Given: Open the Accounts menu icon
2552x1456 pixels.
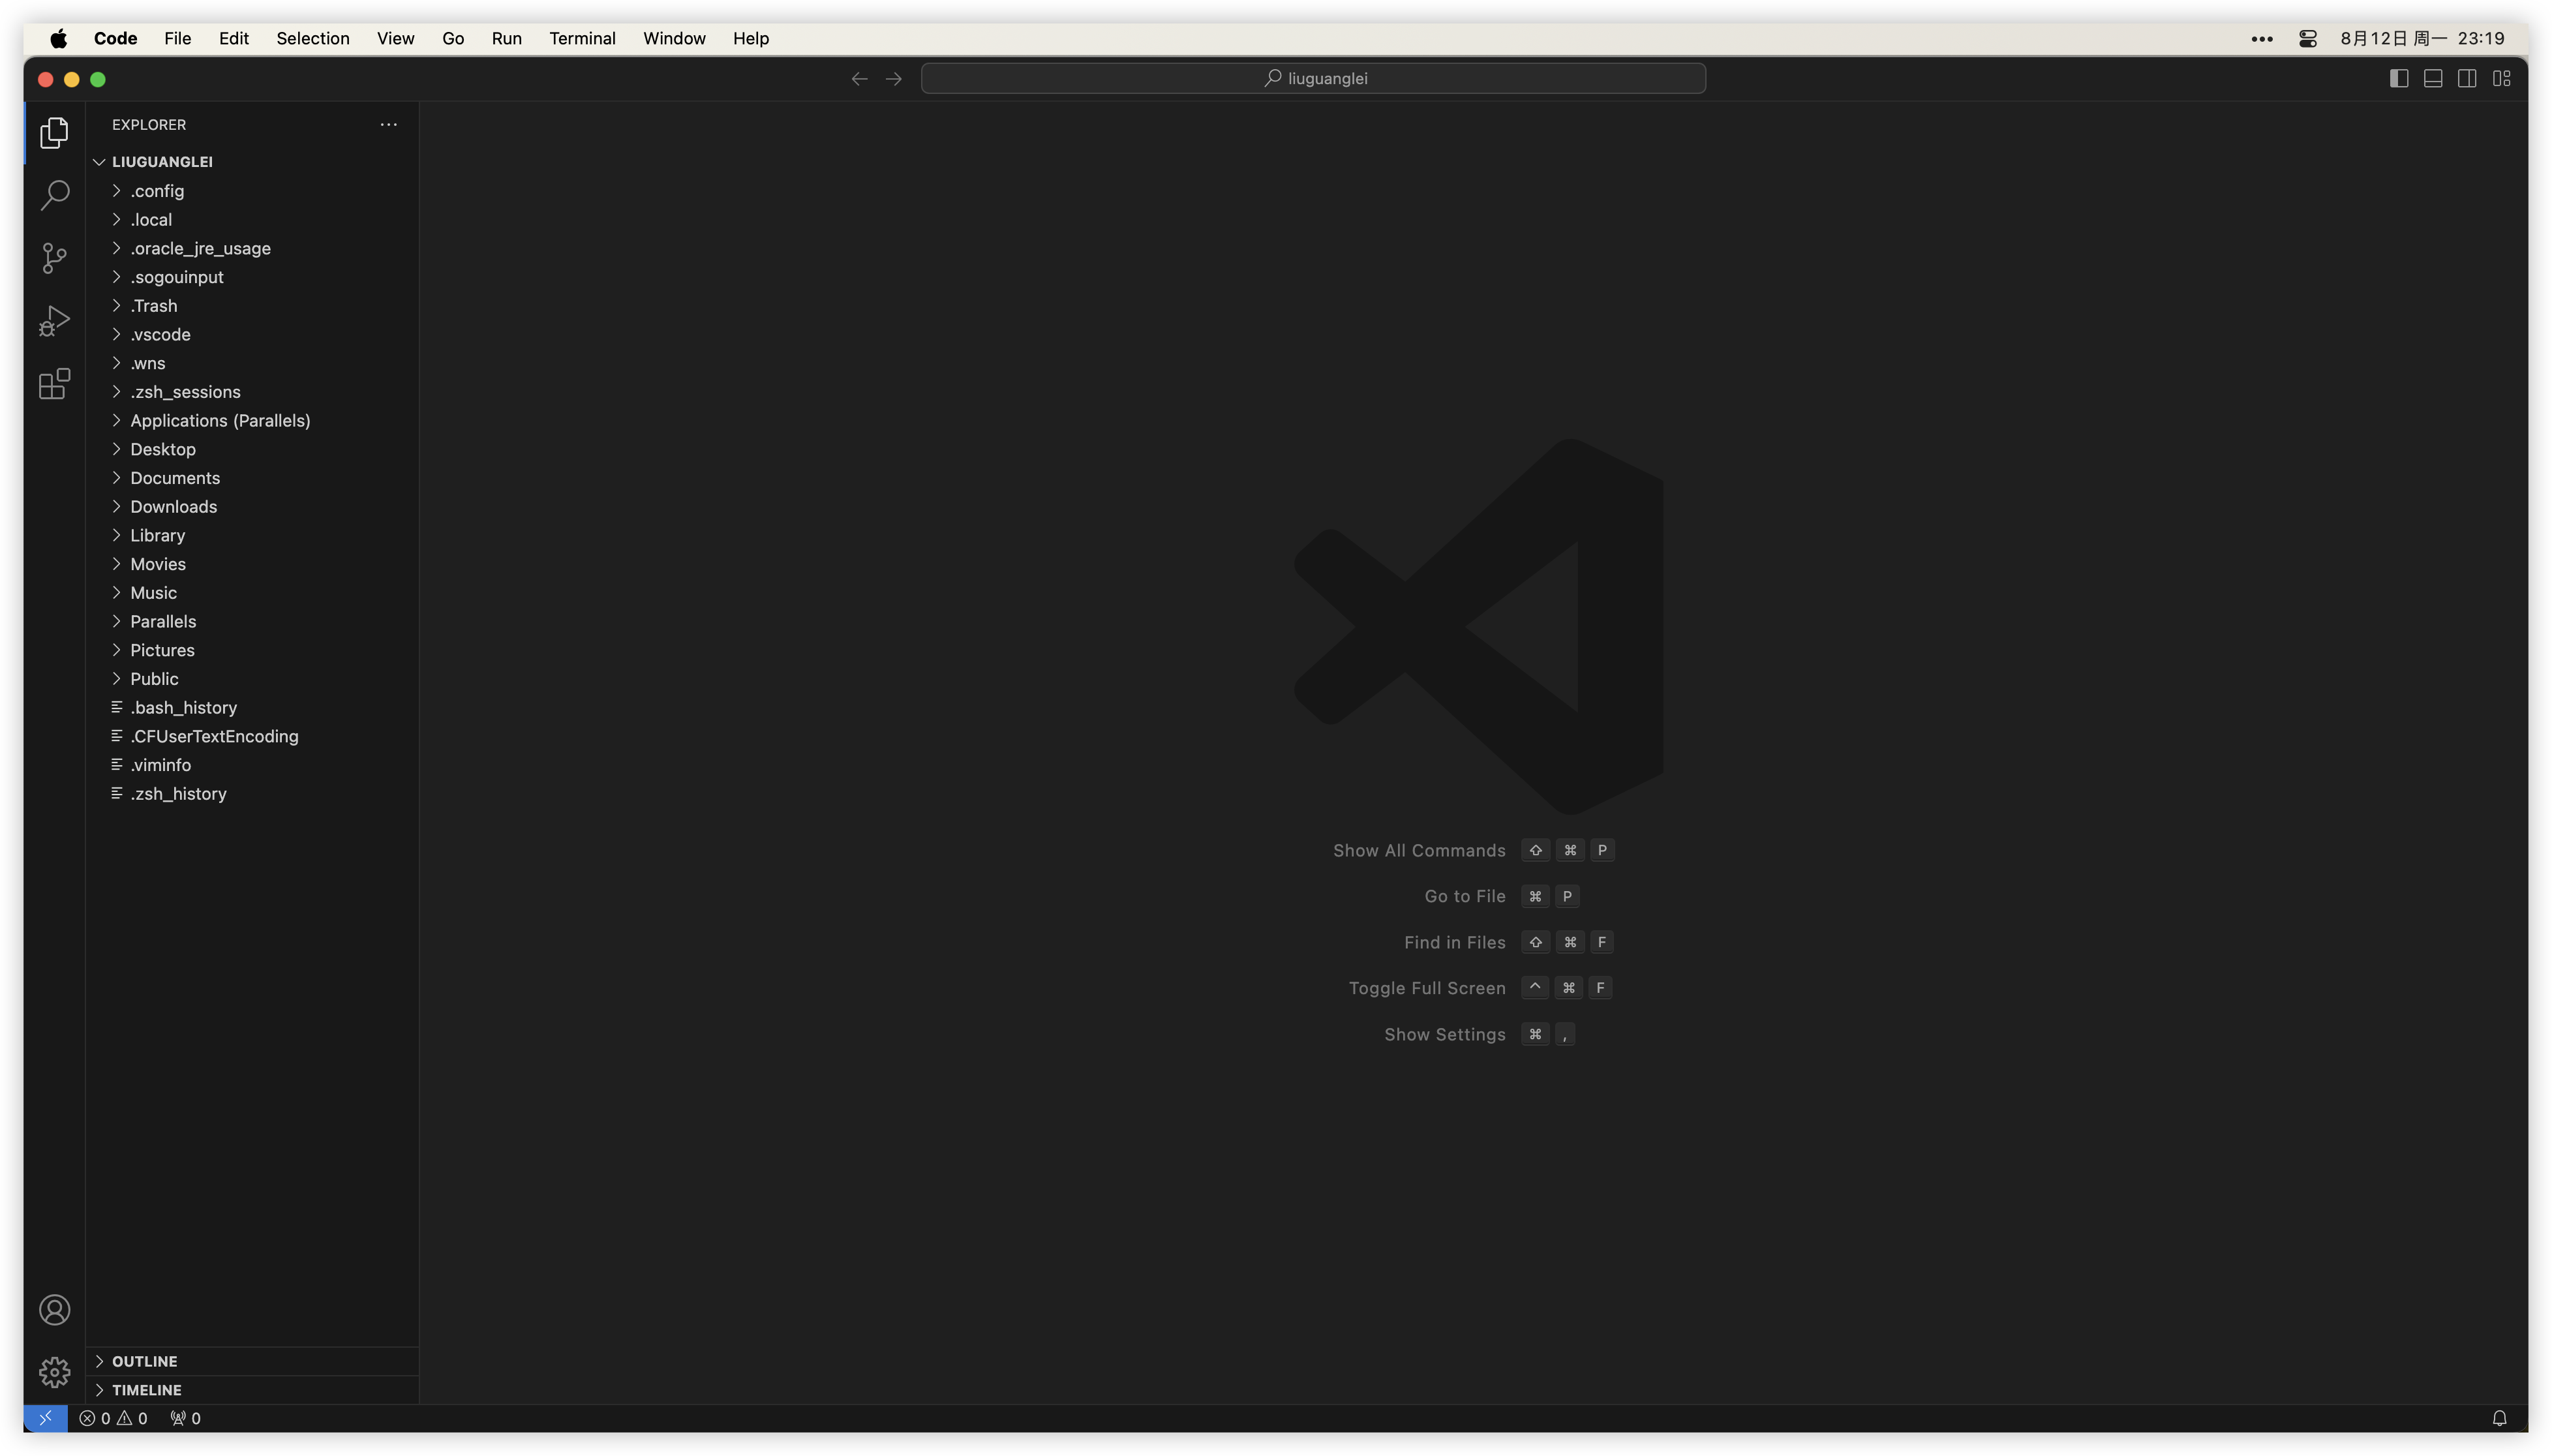Looking at the screenshot, I should tap(54, 1310).
